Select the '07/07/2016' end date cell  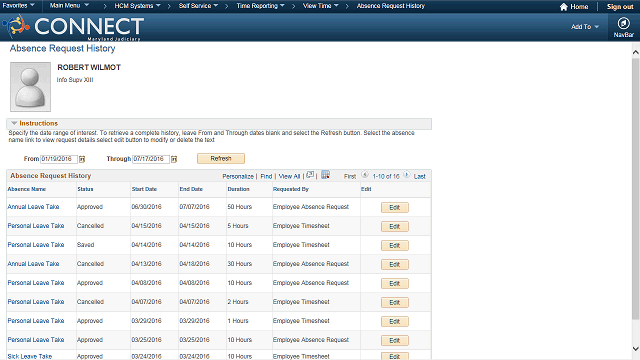coord(194,207)
